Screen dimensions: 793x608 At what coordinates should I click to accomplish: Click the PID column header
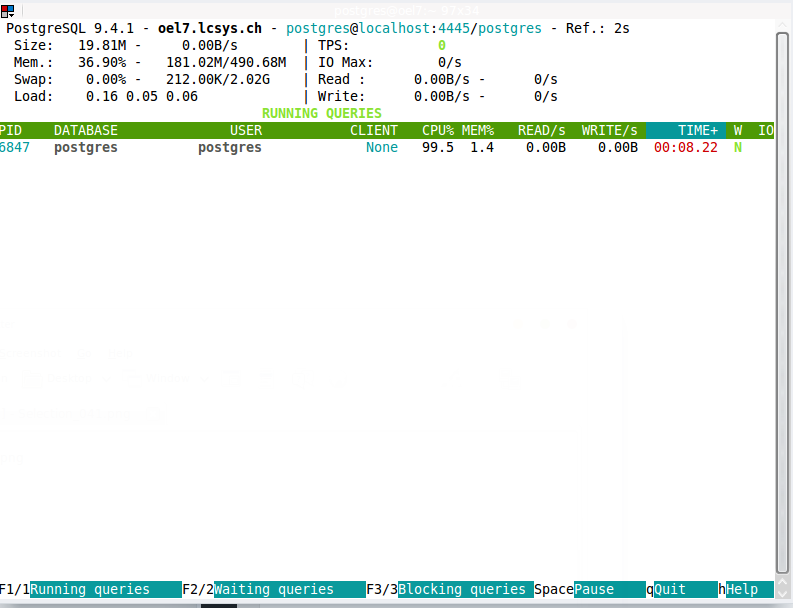tap(10, 130)
